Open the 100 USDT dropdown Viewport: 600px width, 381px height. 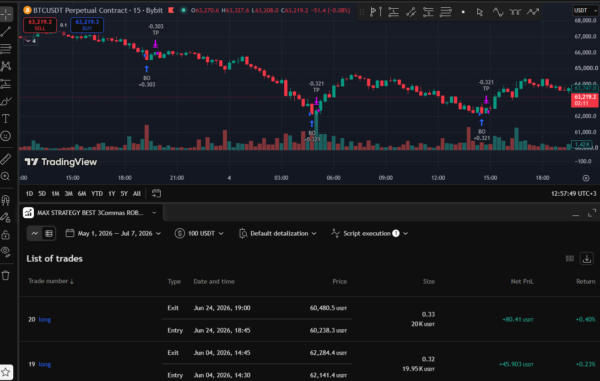pos(199,233)
